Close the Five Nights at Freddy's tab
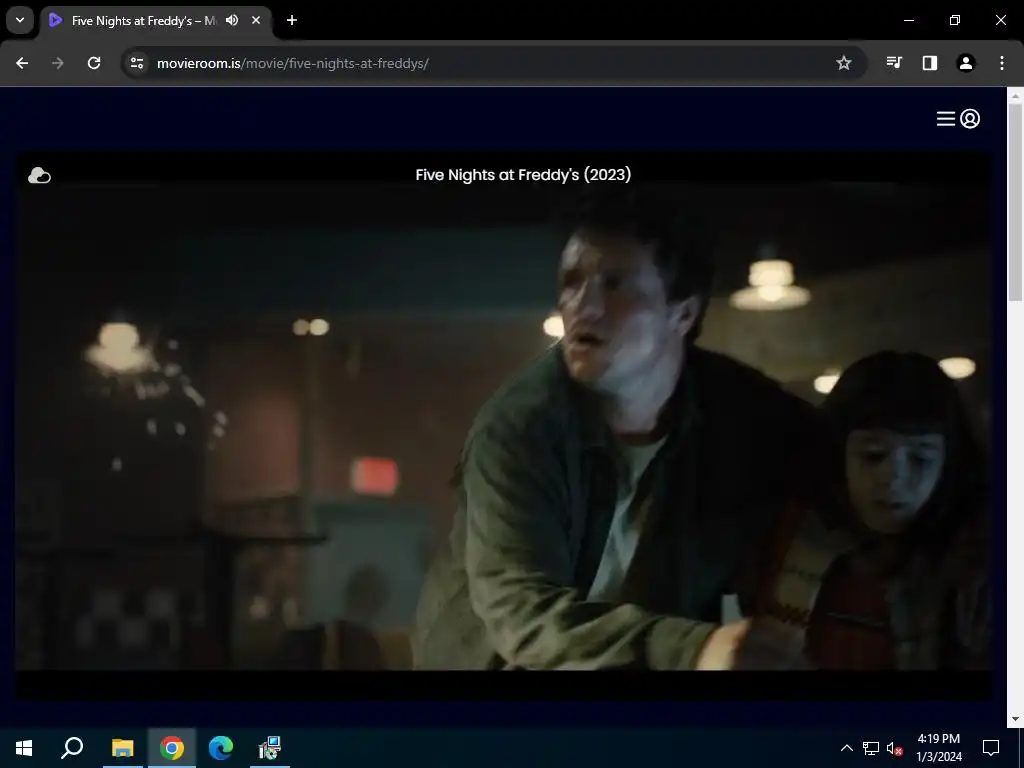The height and width of the screenshot is (768, 1024). [x=256, y=20]
